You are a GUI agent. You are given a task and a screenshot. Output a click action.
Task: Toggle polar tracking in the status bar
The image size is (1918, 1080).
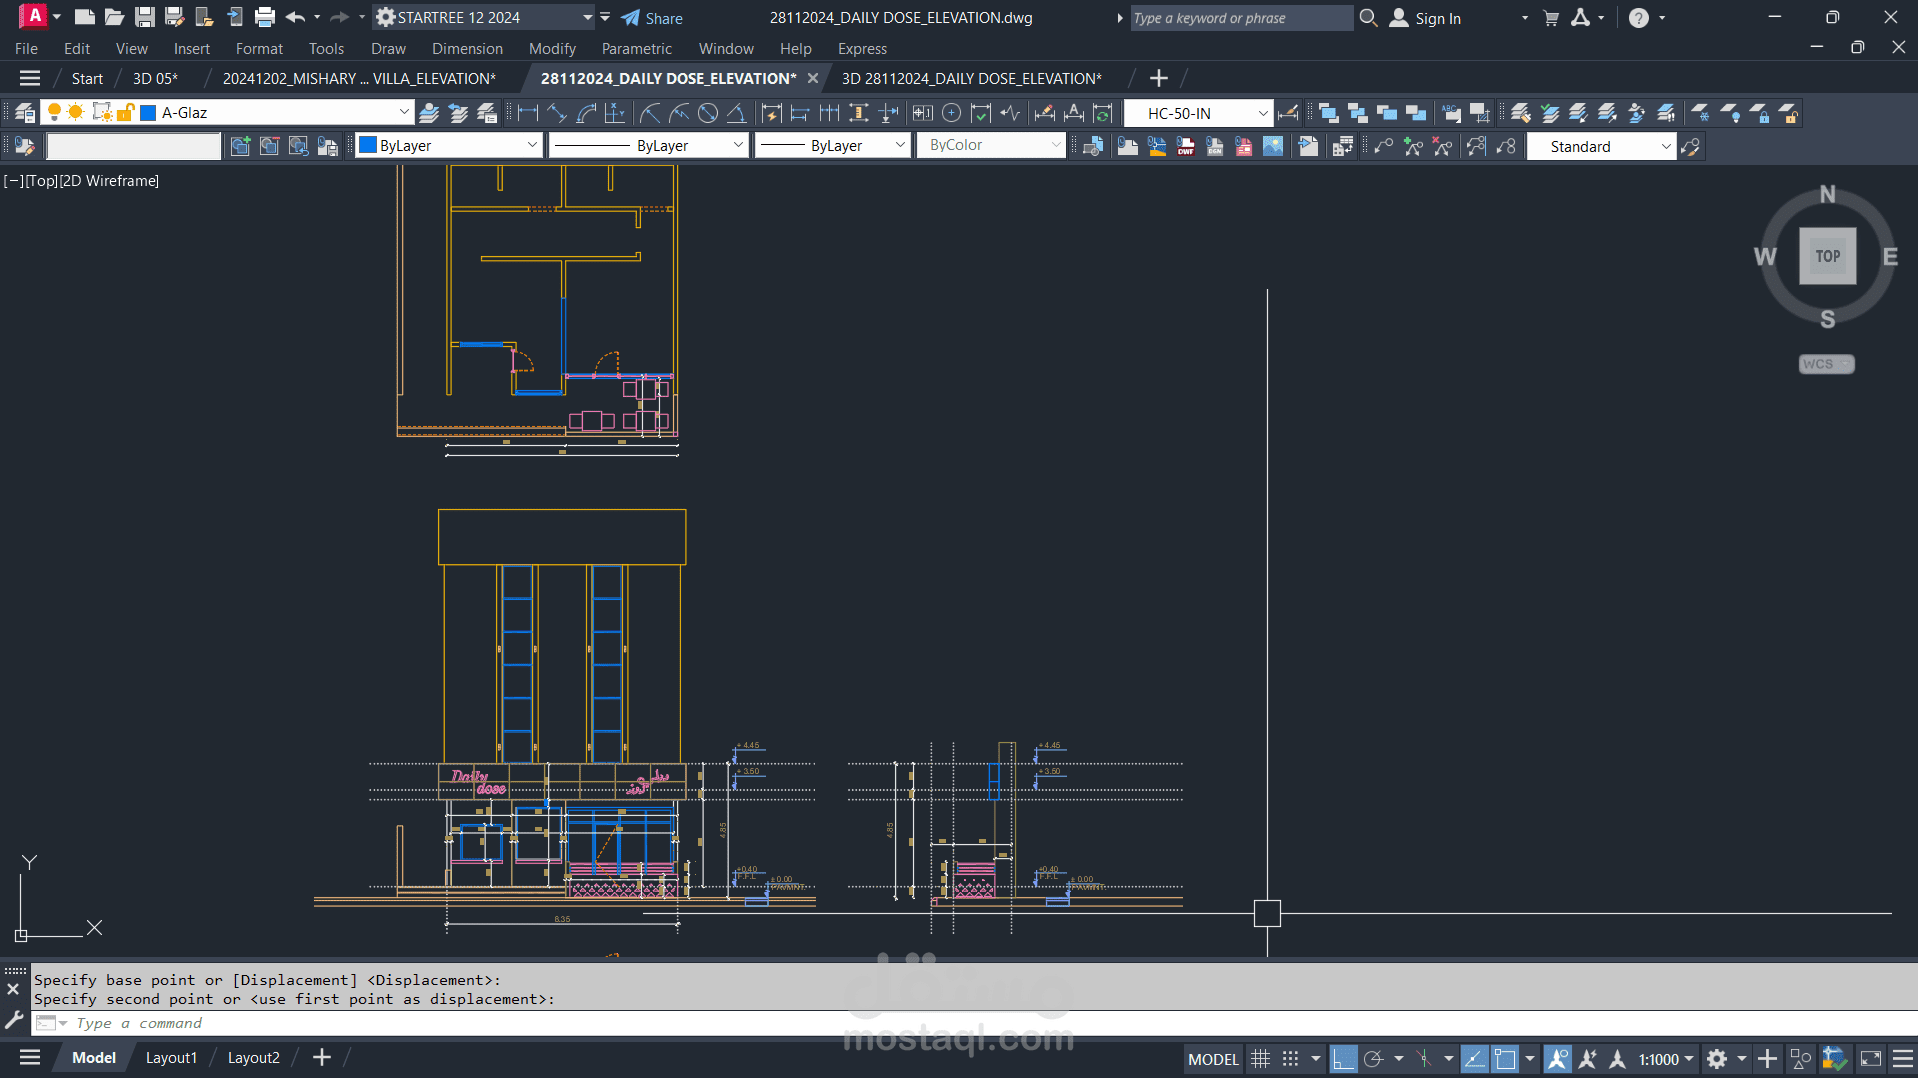click(x=1373, y=1058)
